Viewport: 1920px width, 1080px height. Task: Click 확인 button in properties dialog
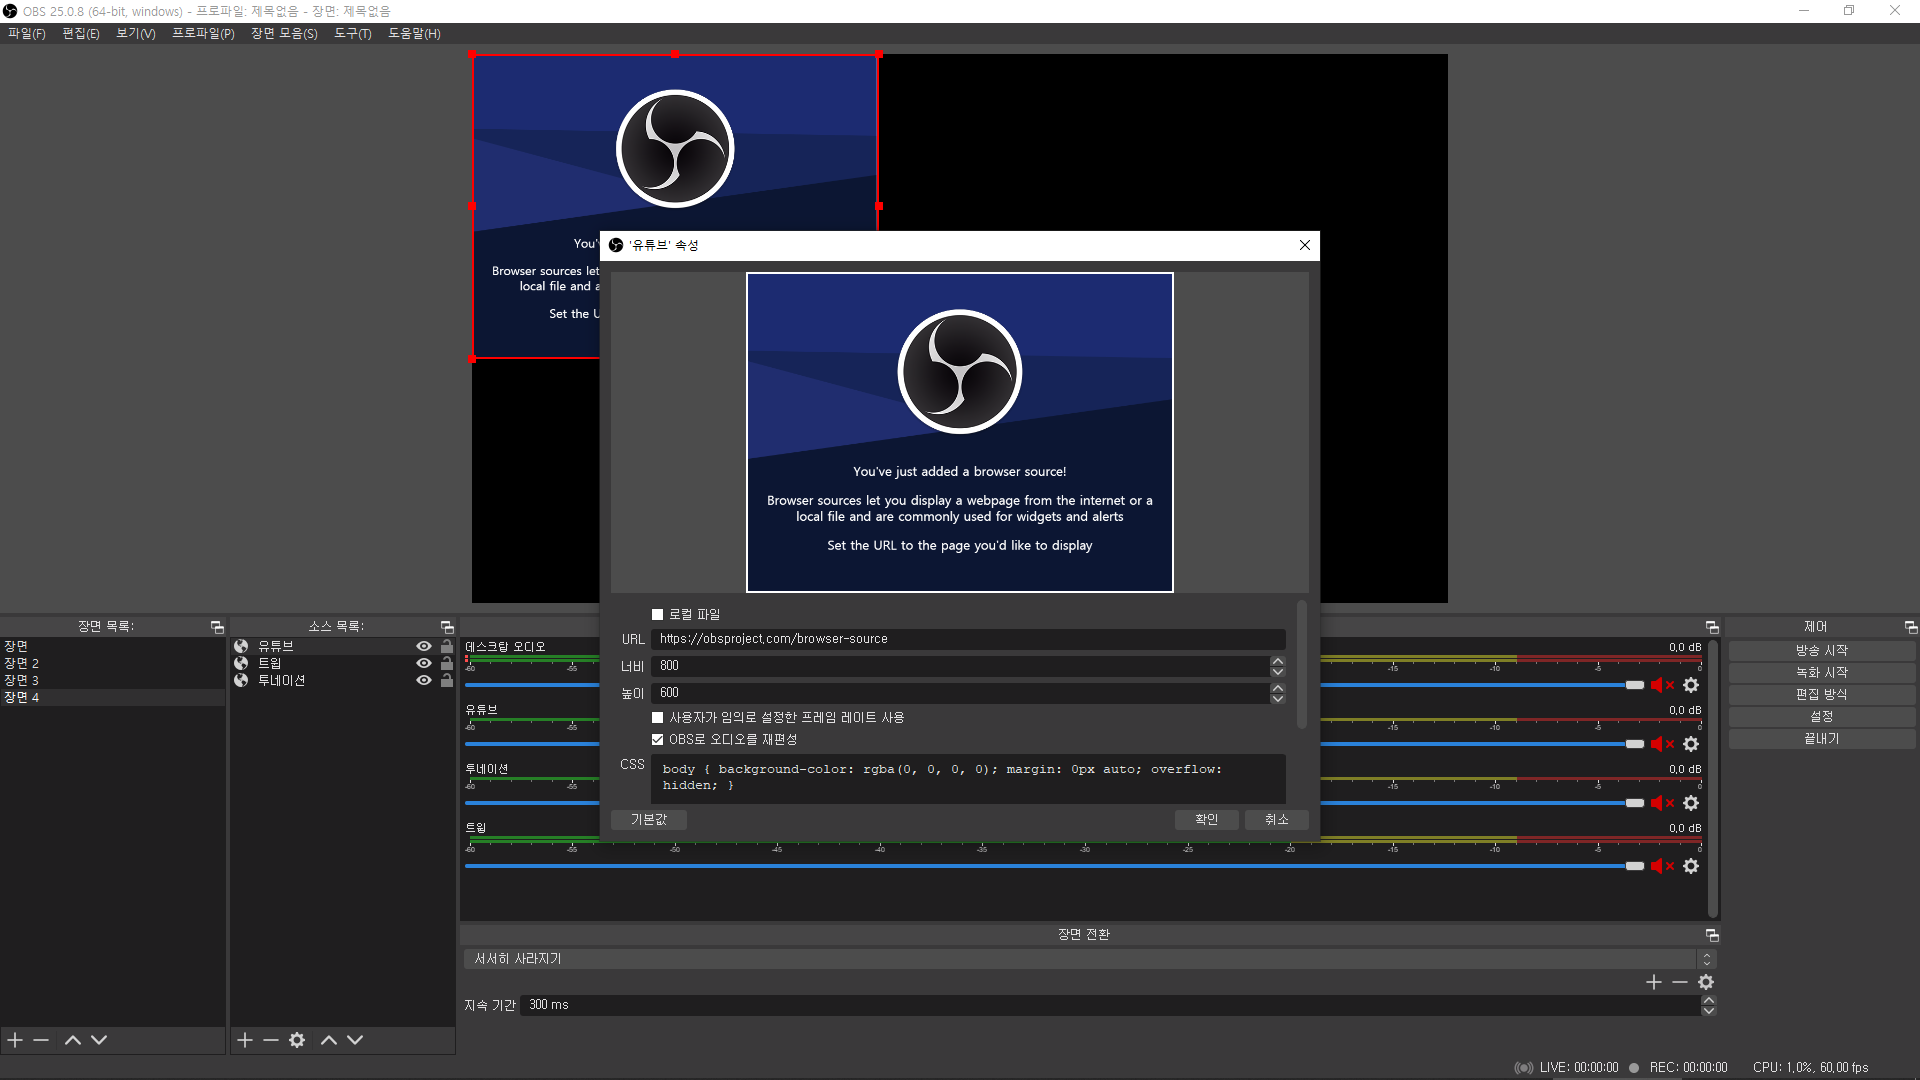point(1206,819)
